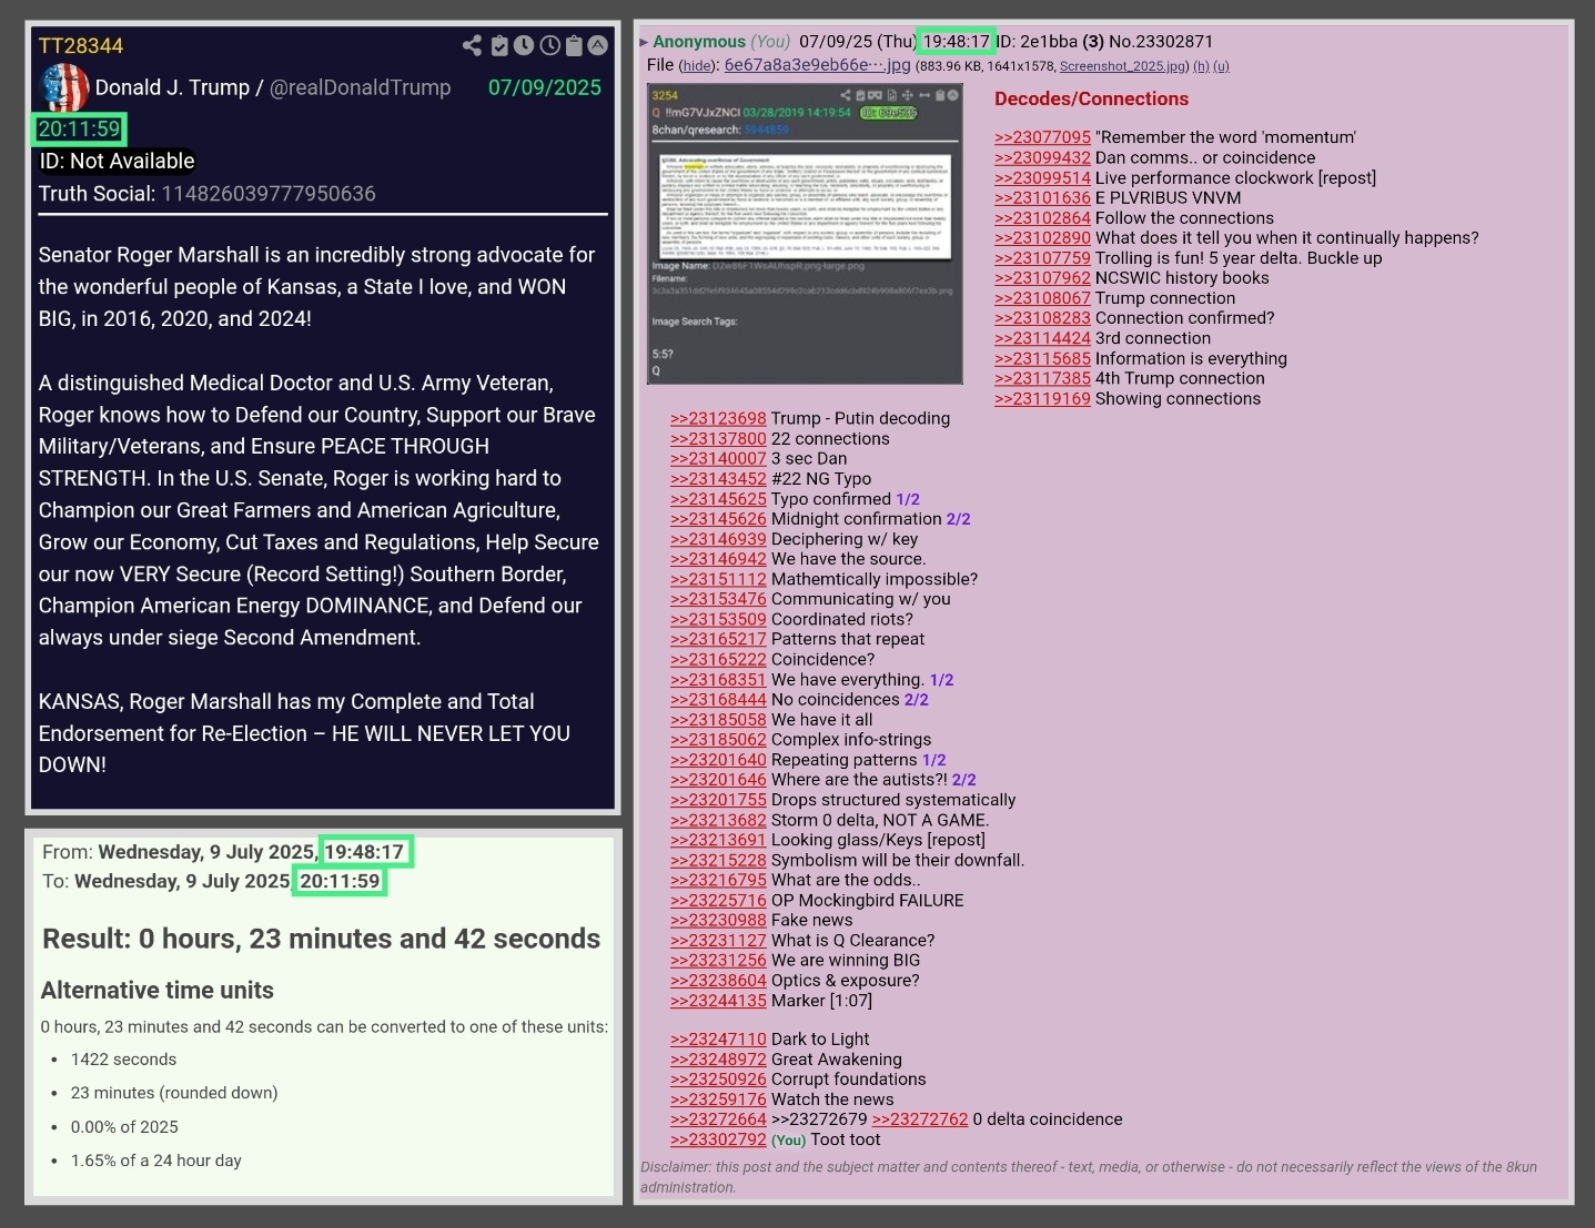Screen dimensions: 1595x1228
Task: Click the Result: 0 hours, 23 minutes and 42 seconds text
Action: pyautogui.click(x=321, y=939)
